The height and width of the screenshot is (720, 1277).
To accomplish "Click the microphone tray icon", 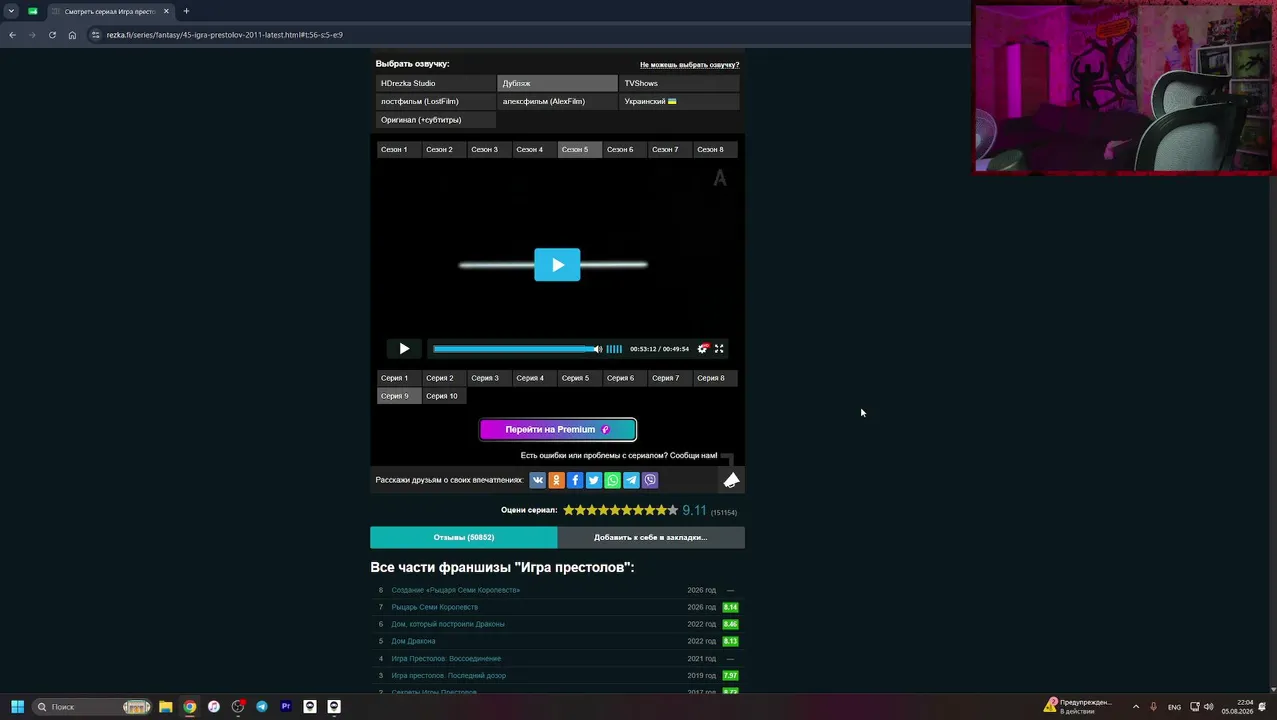I will 1154,707.
